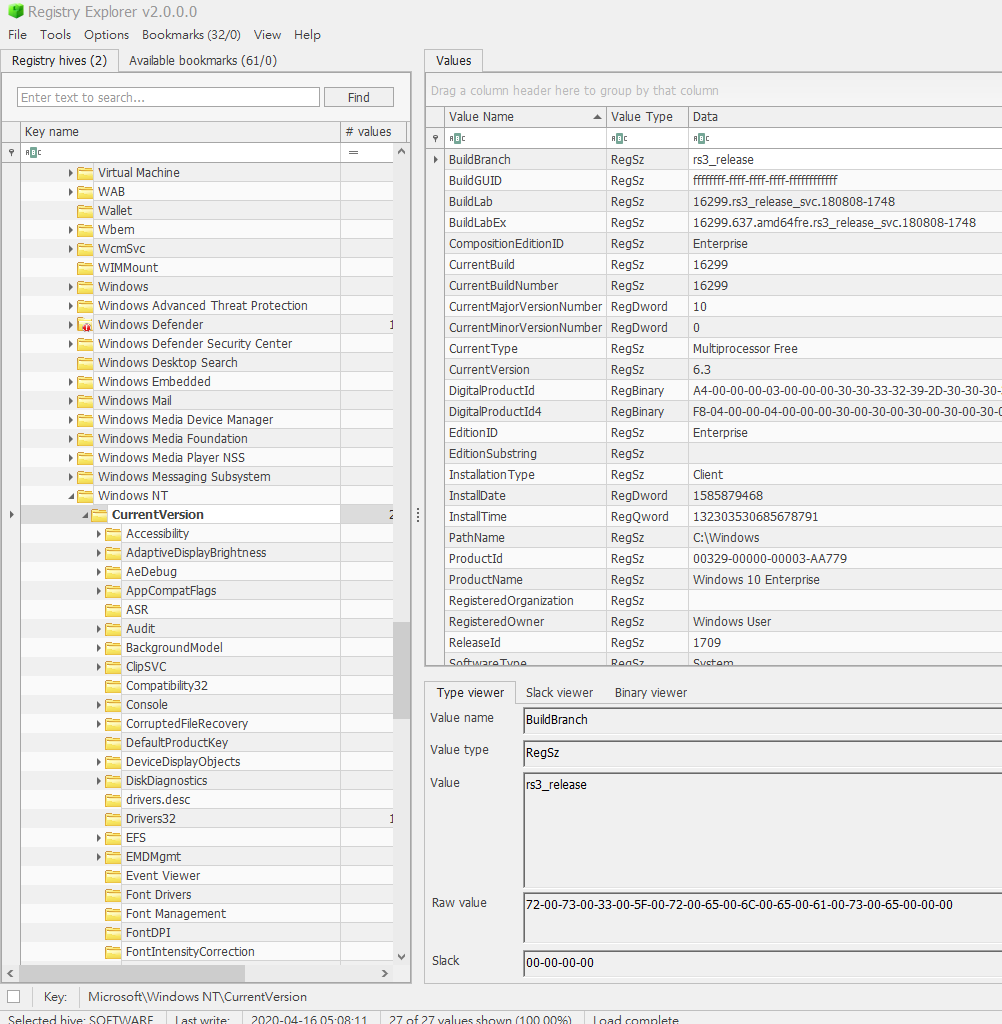Click the ASR folder icon
The image size is (1002, 1024).
tap(113, 609)
